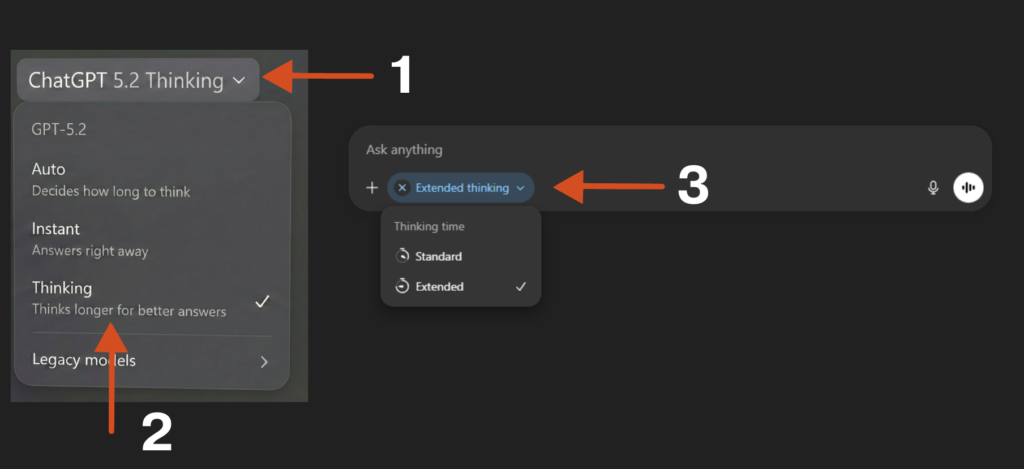Start voice mode with waveform icon
Screen dimensions: 1024x469
(x=968, y=187)
